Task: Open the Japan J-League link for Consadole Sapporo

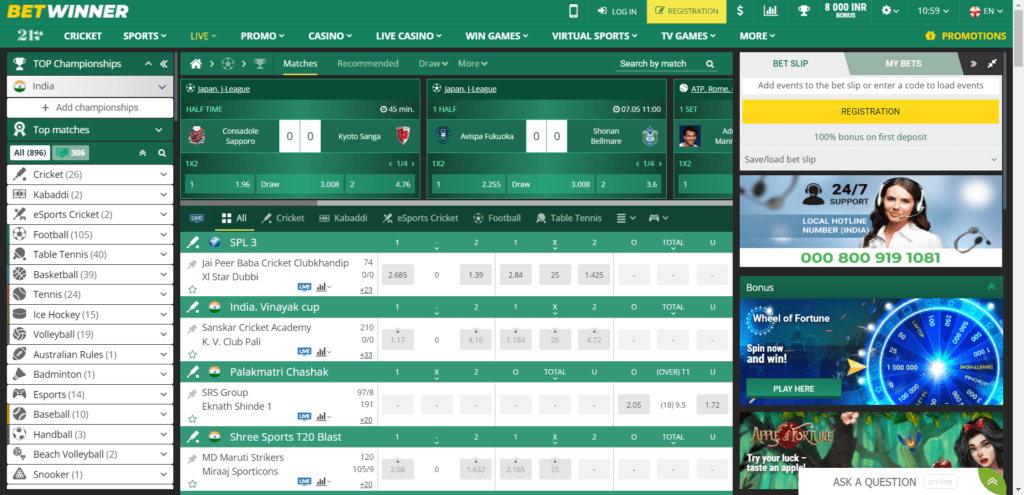Action: click(223, 89)
